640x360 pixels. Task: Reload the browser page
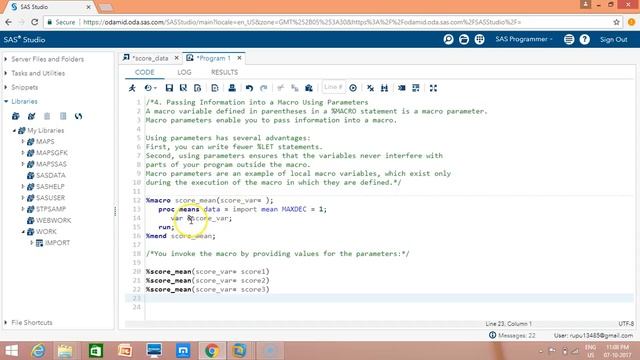coord(35,22)
